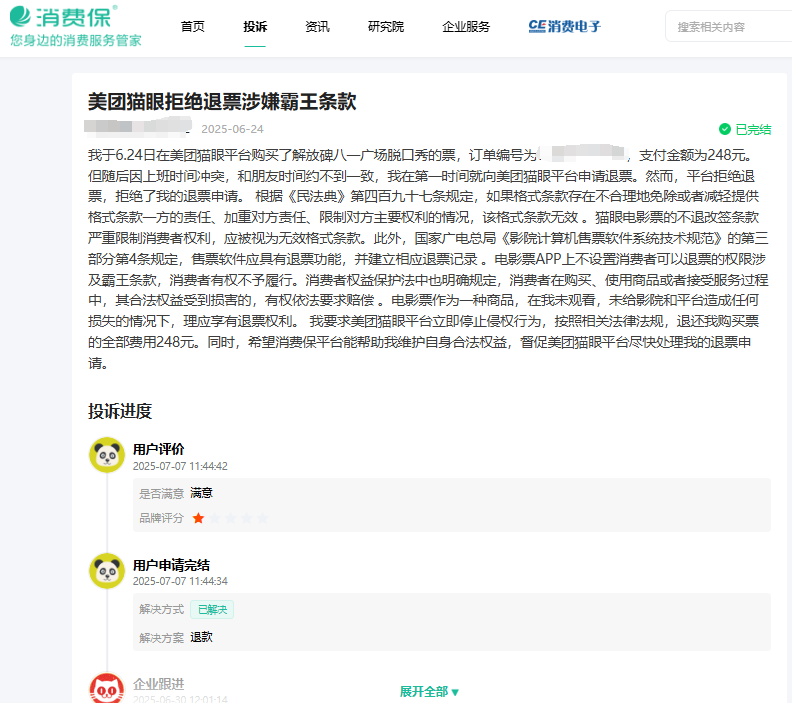The height and width of the screenshot is (703, 792).
Task: Click the CE消费电子 link
Action: click(565, 26)
